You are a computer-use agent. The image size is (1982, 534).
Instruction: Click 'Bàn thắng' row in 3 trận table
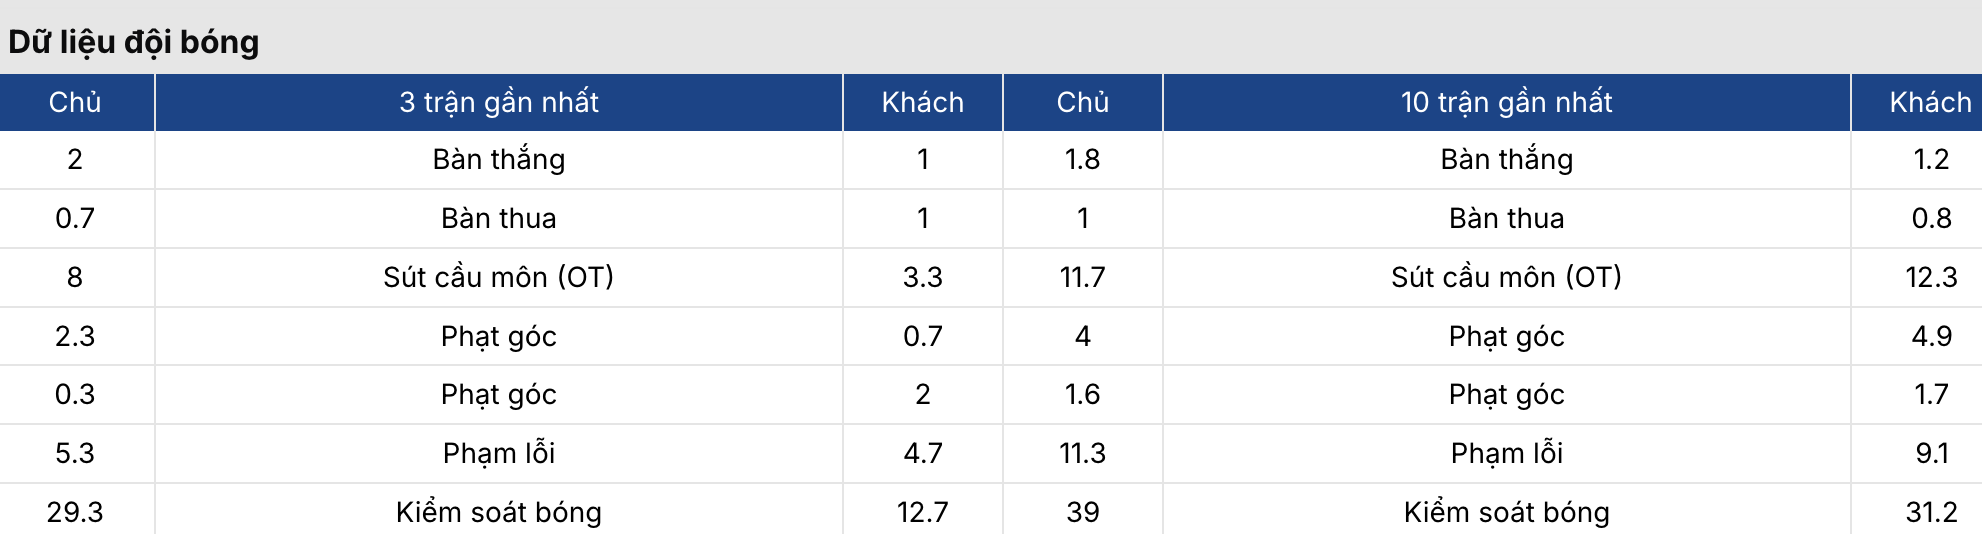pos(499,160)
